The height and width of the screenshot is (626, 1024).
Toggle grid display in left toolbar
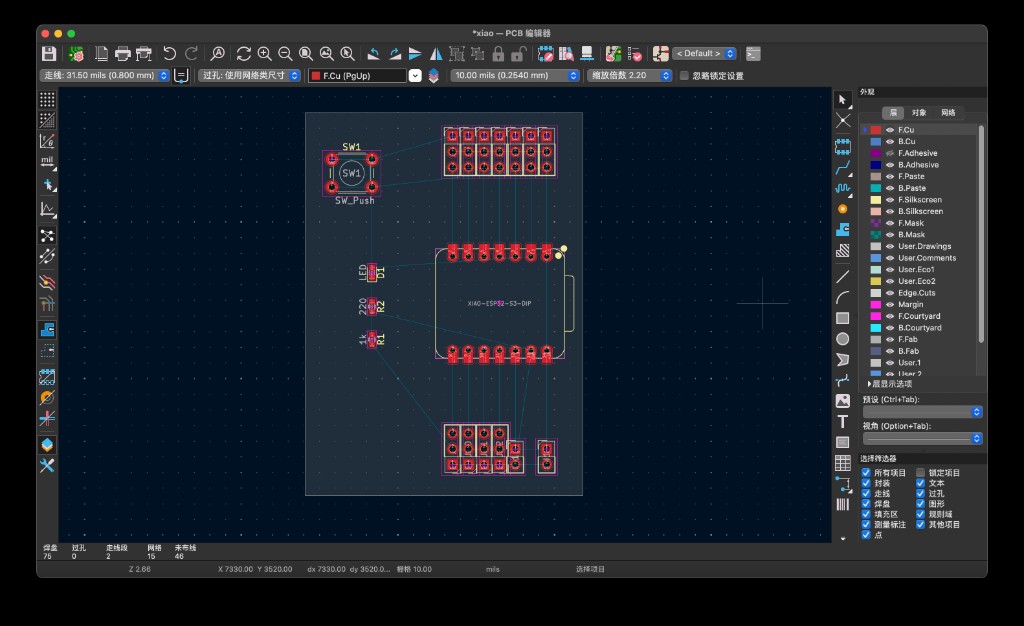47,99
